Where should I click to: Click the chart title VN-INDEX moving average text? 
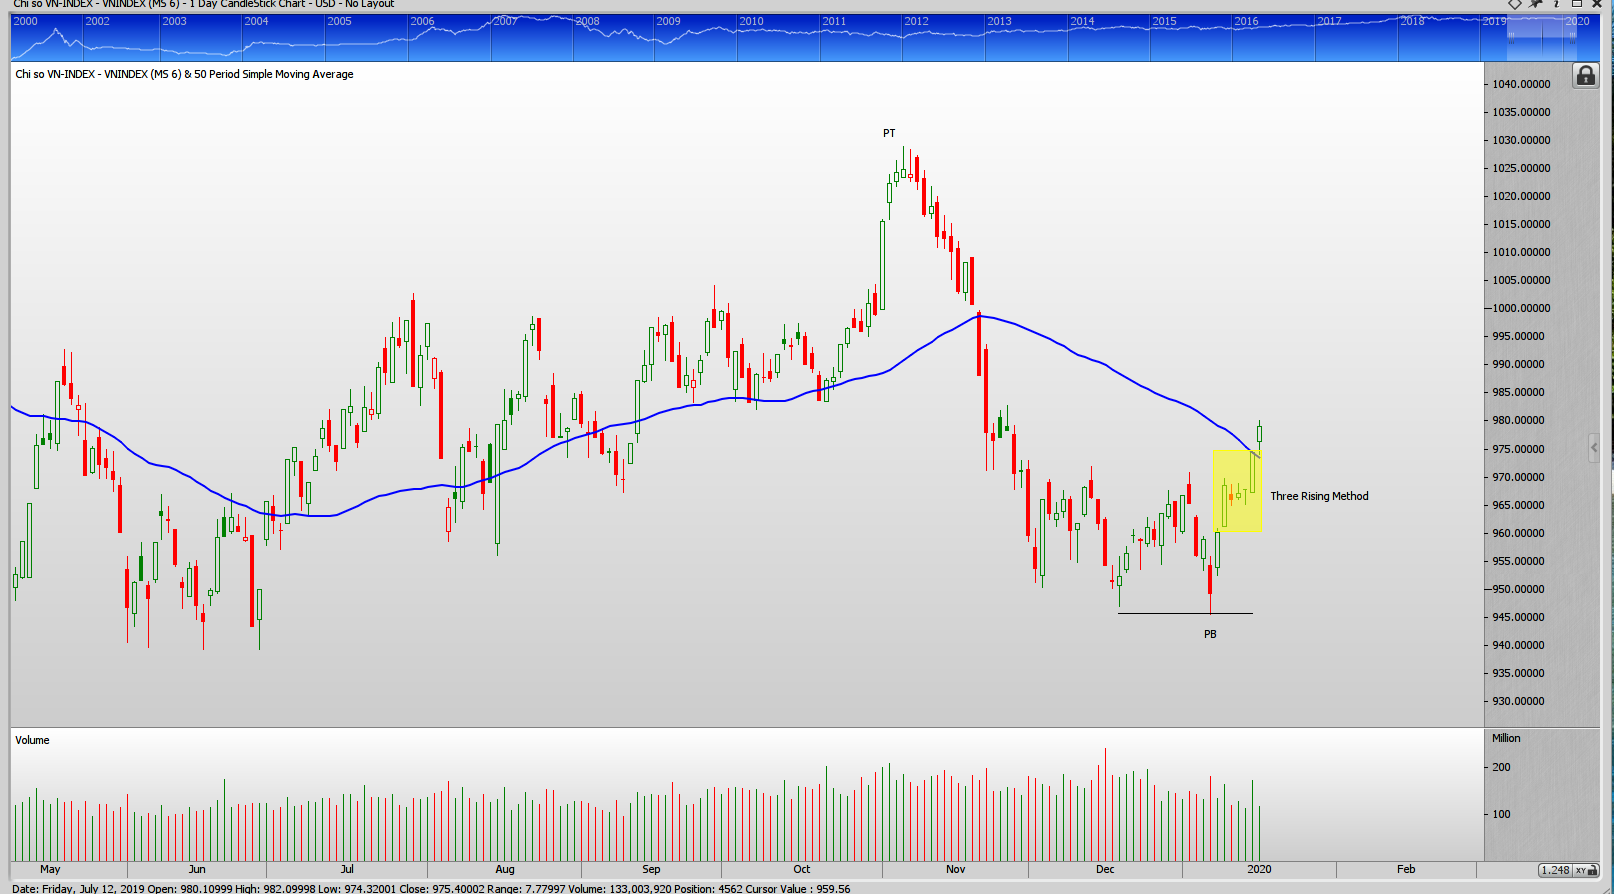pos(184,74)
